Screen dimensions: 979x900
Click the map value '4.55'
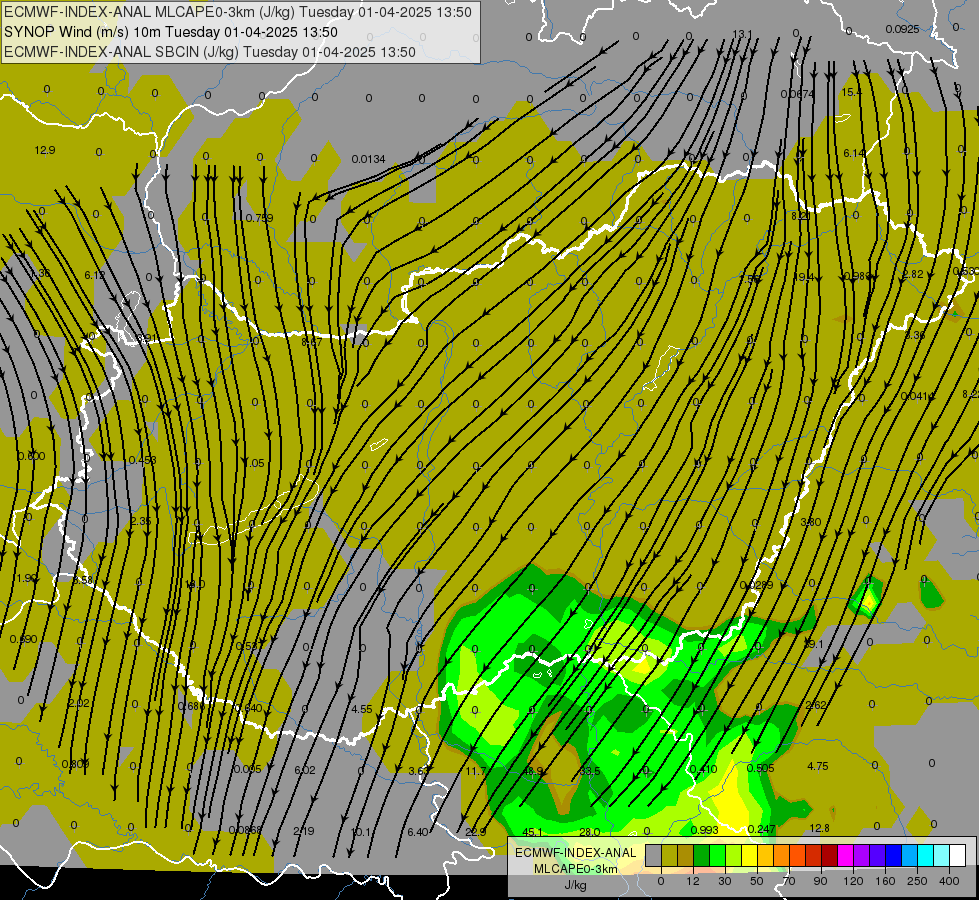pos(362,710)
